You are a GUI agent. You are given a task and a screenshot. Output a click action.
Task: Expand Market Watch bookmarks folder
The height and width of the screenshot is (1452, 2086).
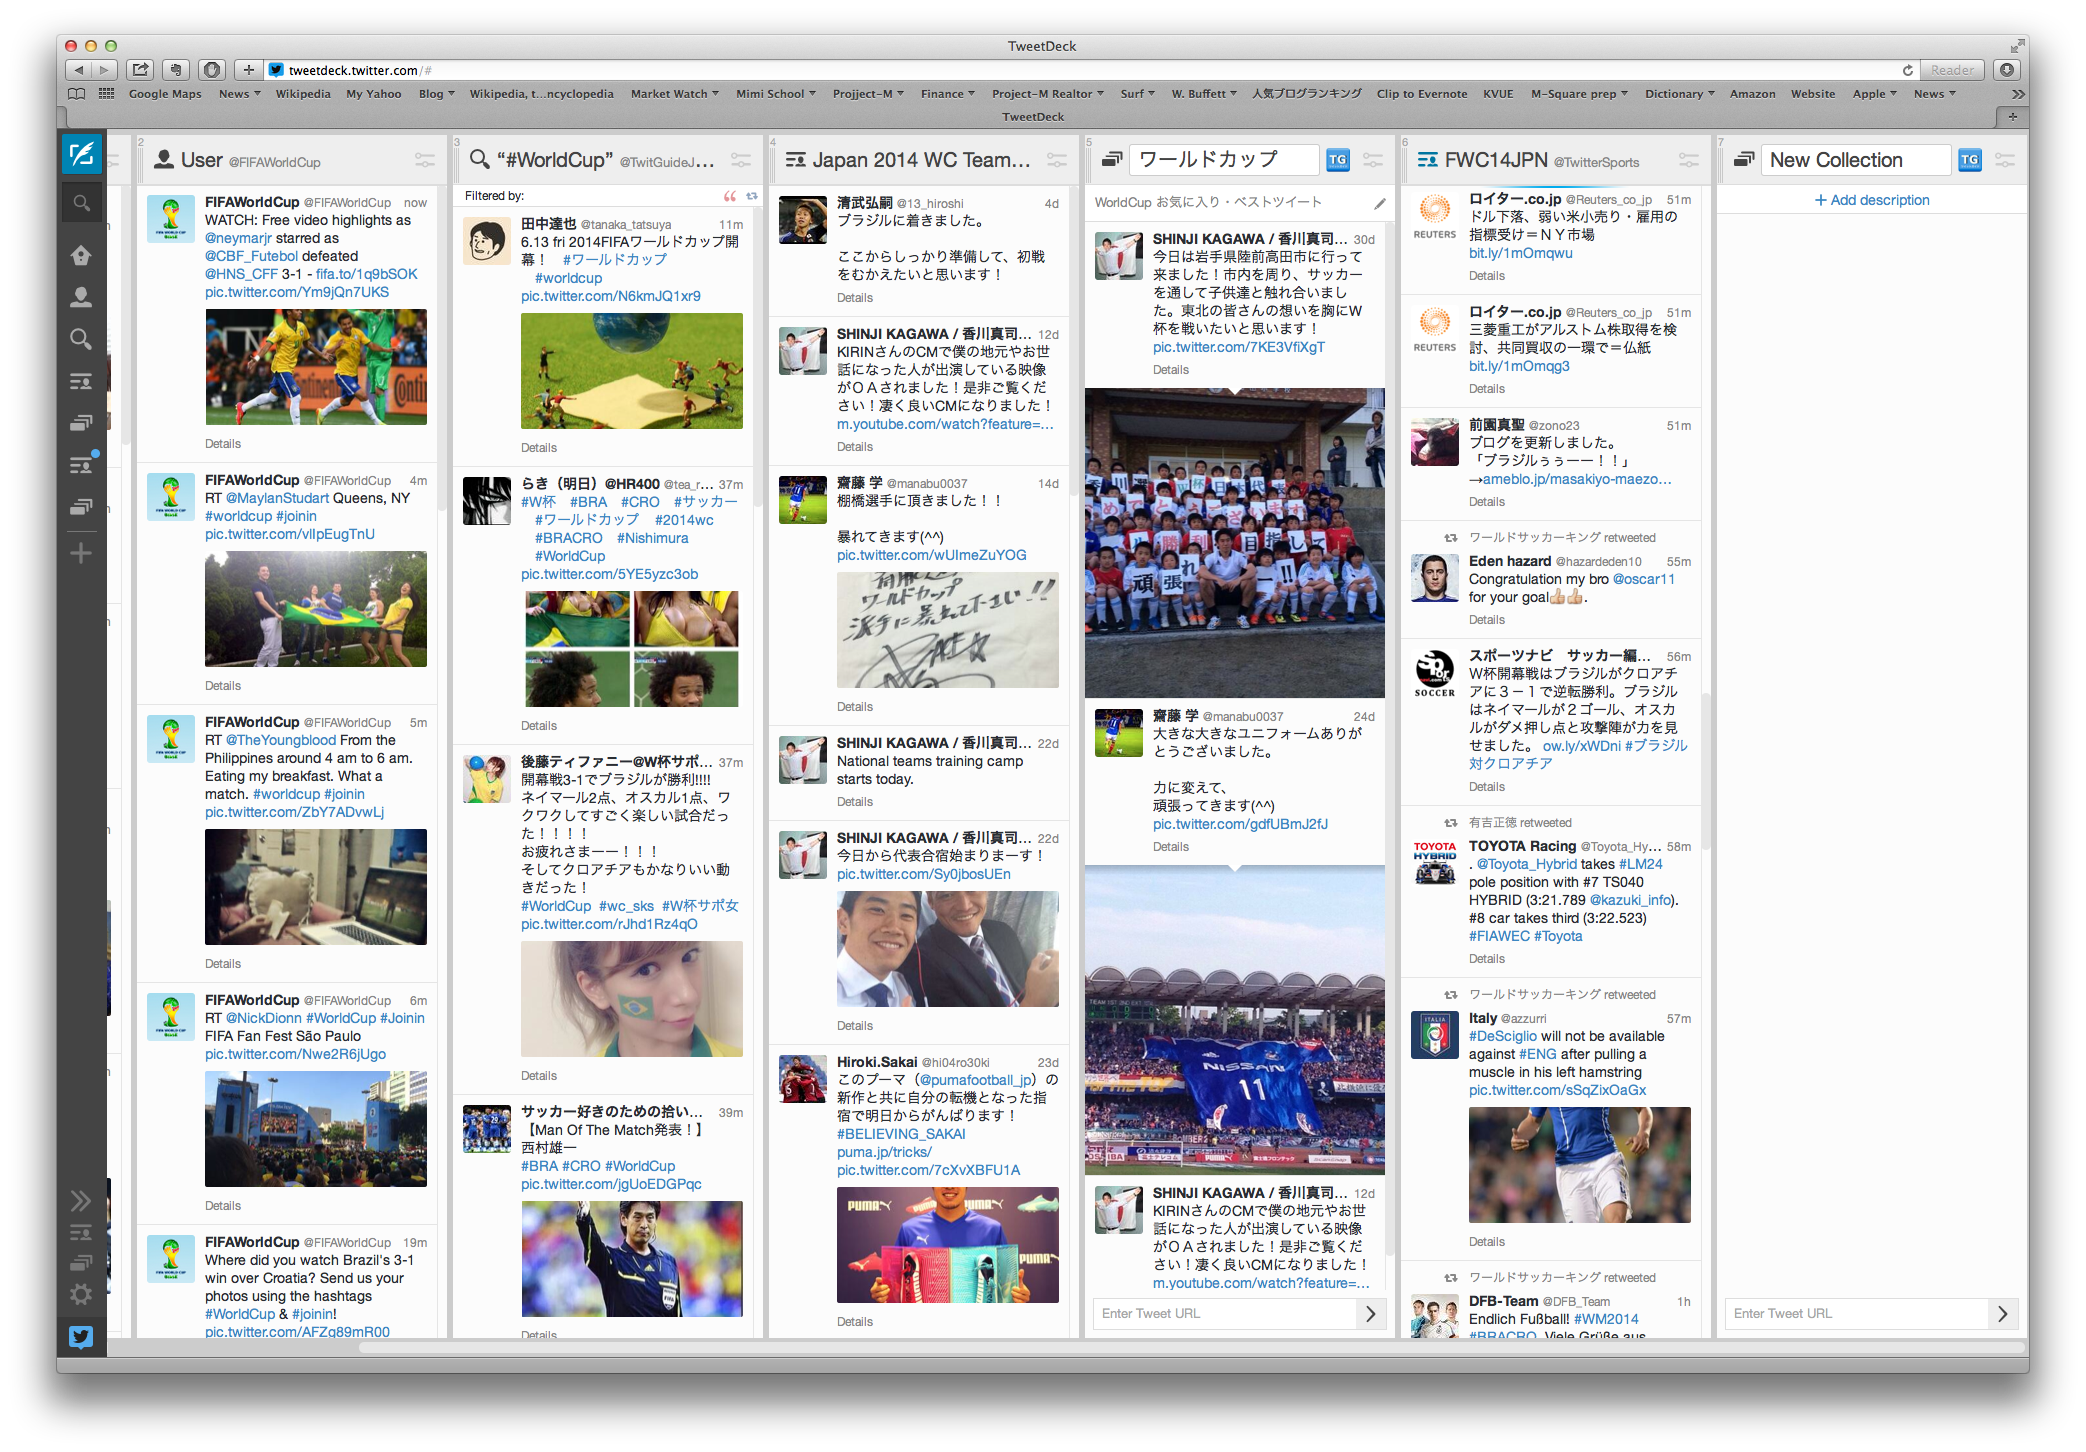674,94
